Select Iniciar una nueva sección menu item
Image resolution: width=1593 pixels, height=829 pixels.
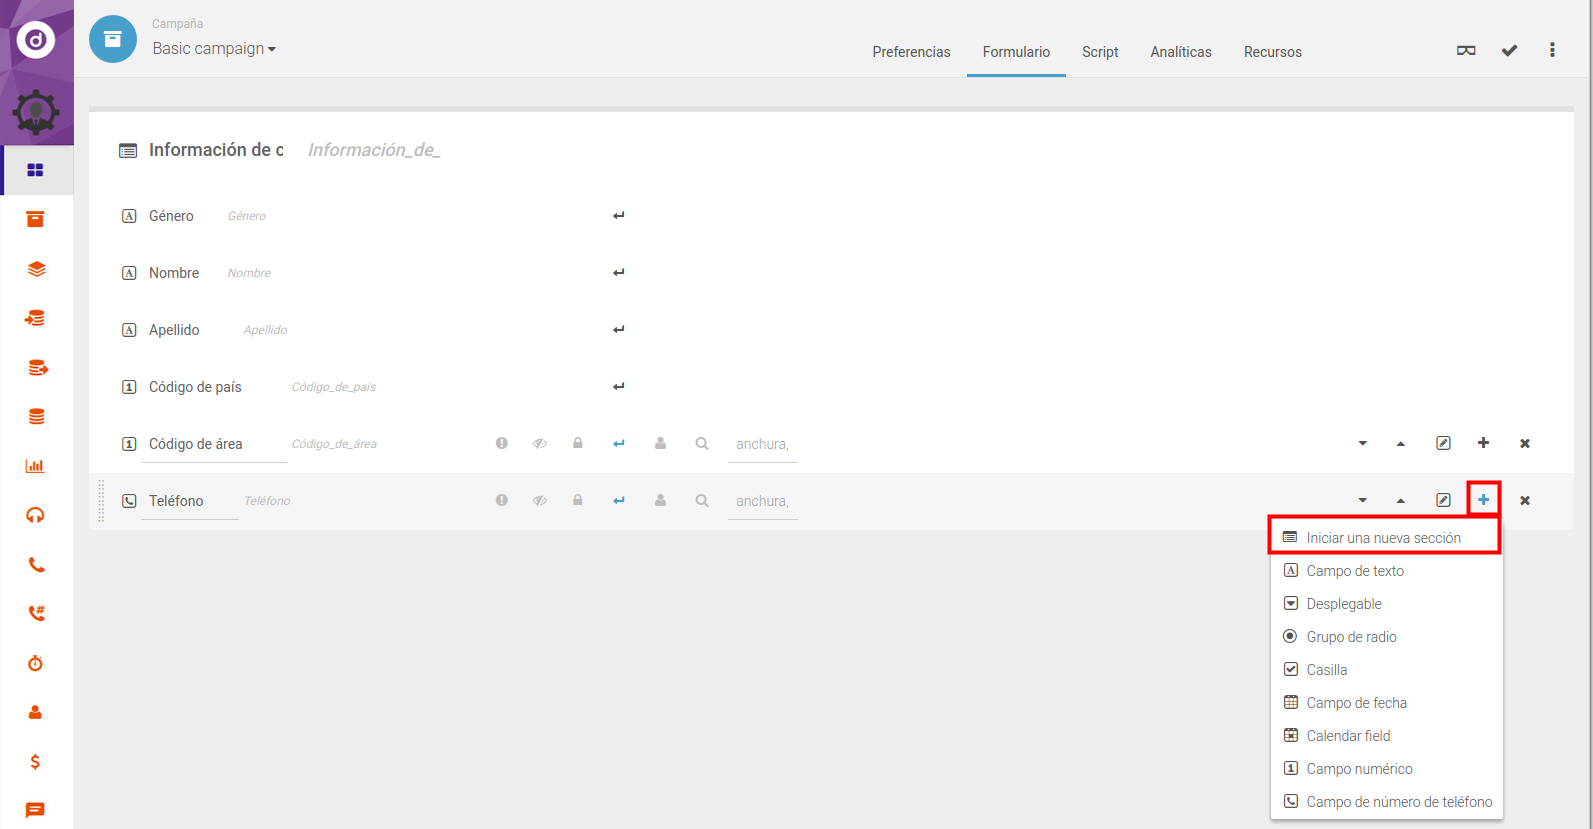[1383, 538]
